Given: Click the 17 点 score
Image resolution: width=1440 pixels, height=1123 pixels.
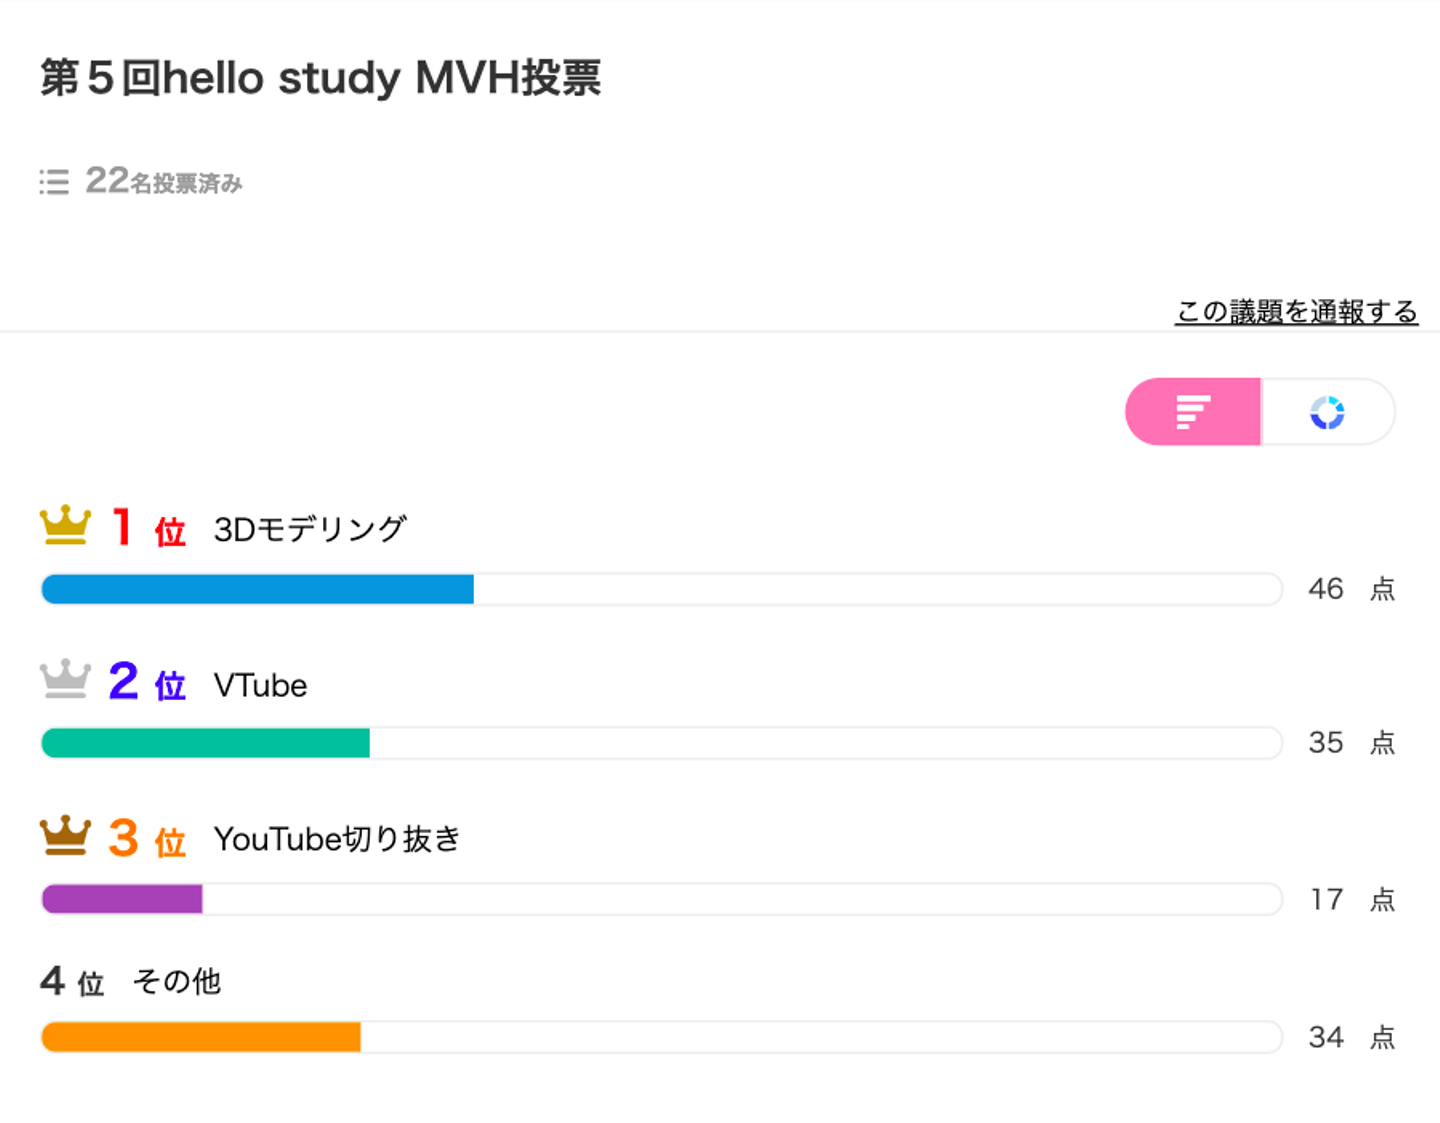Looking at the screenshot, I should pos(1350,899).
